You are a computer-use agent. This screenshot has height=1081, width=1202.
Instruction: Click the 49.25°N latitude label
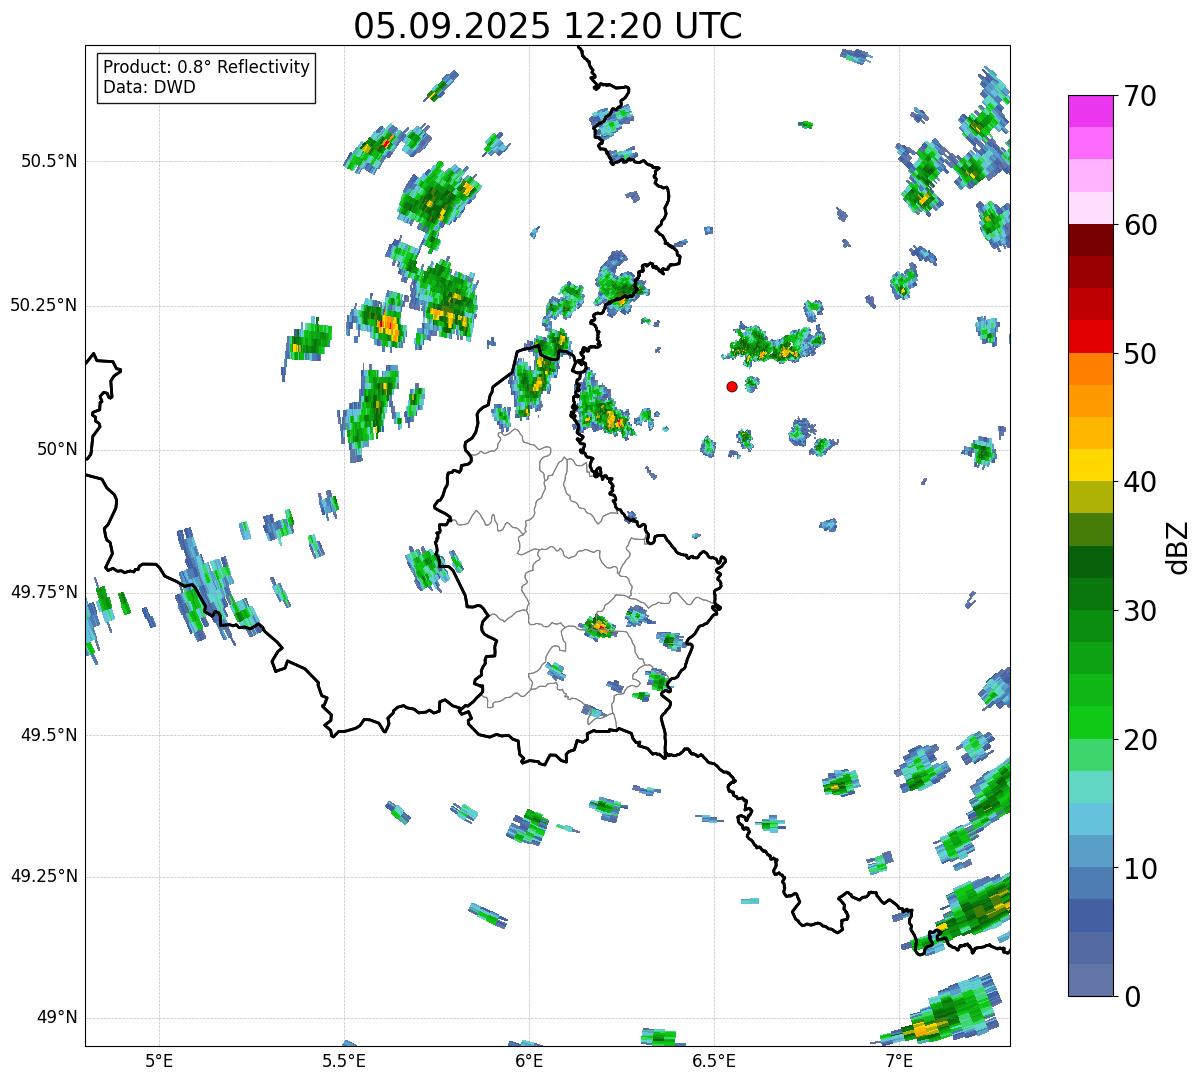coord(43,876)
